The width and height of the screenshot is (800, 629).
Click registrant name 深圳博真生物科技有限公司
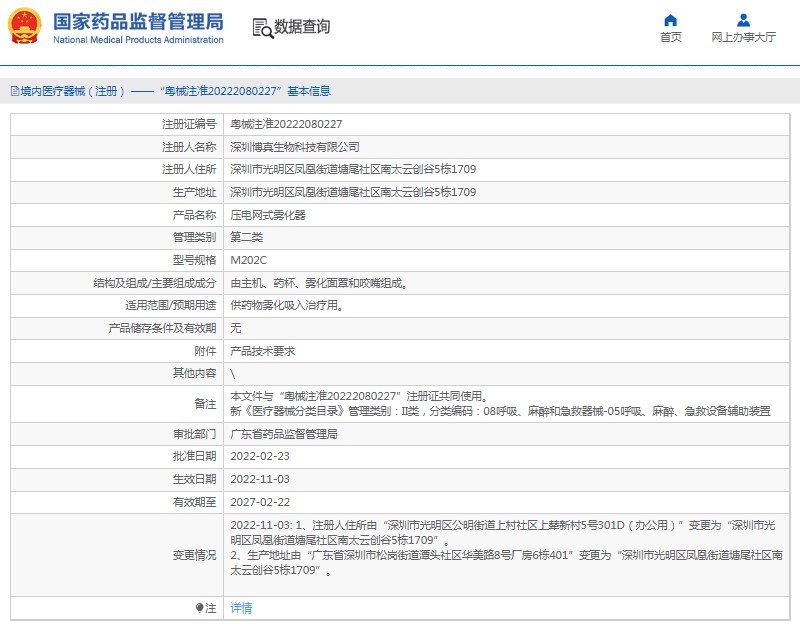(x=295, y=147)
